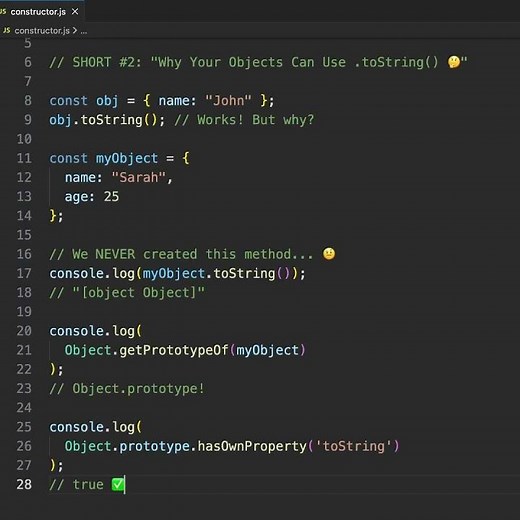Close the constructor.js tab
Viewport: 520px width, 520px height.
click(x=75, y=12)
